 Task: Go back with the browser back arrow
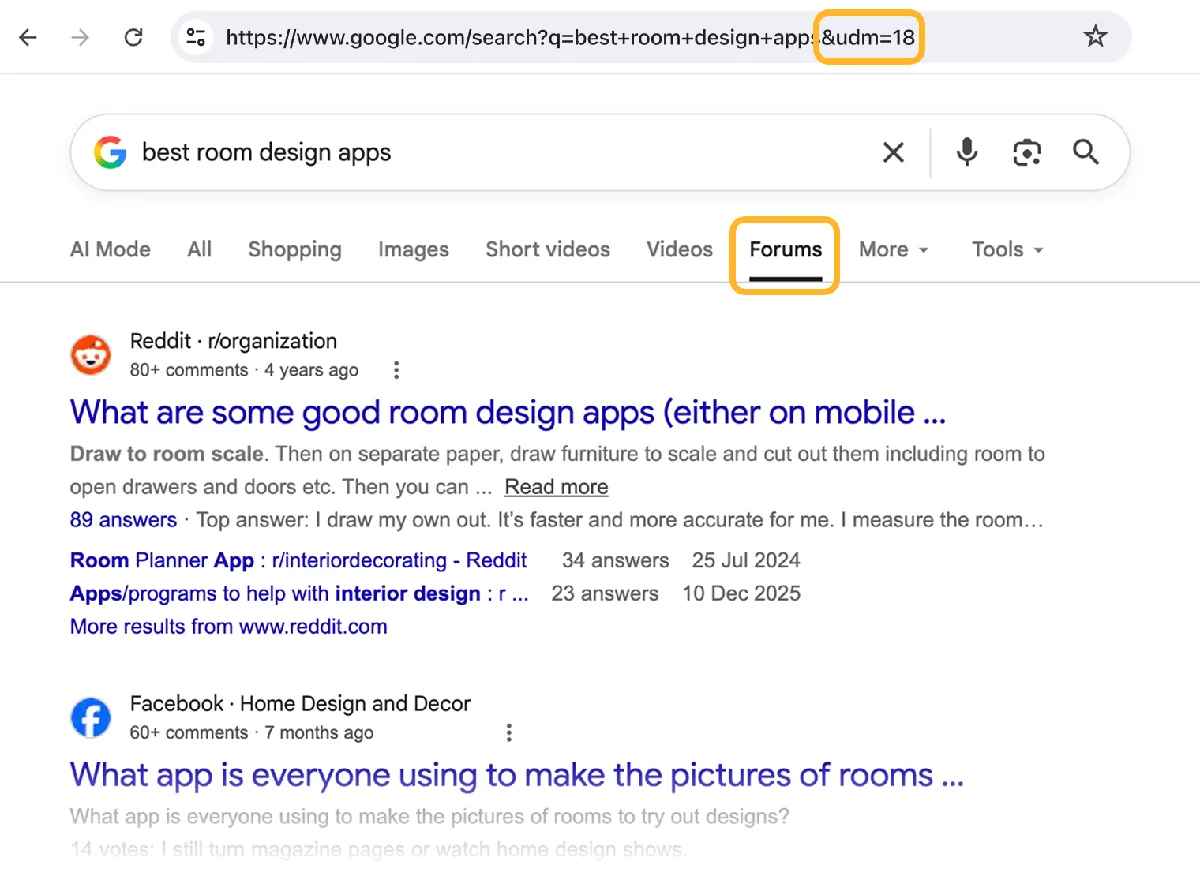point(28,38)
